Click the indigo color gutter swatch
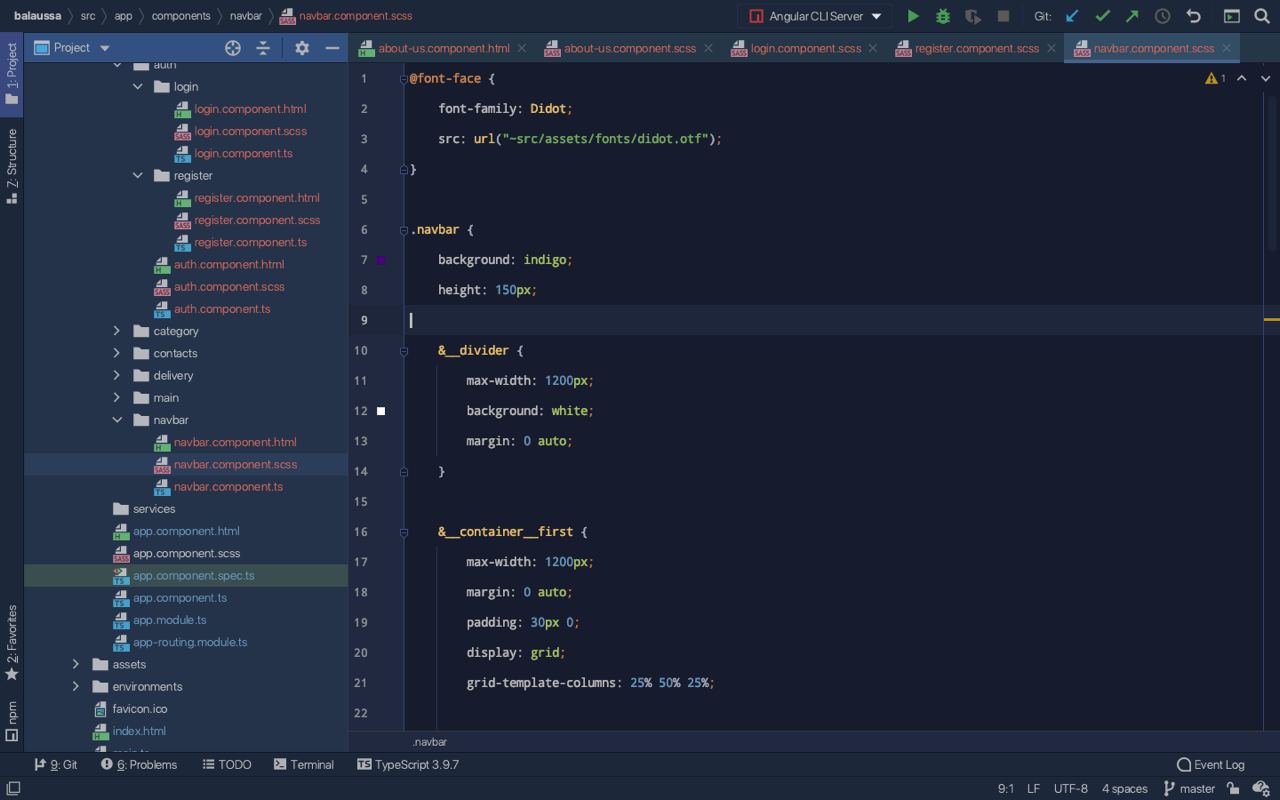This screenshot has width=1280, height=800. (381, 260)
